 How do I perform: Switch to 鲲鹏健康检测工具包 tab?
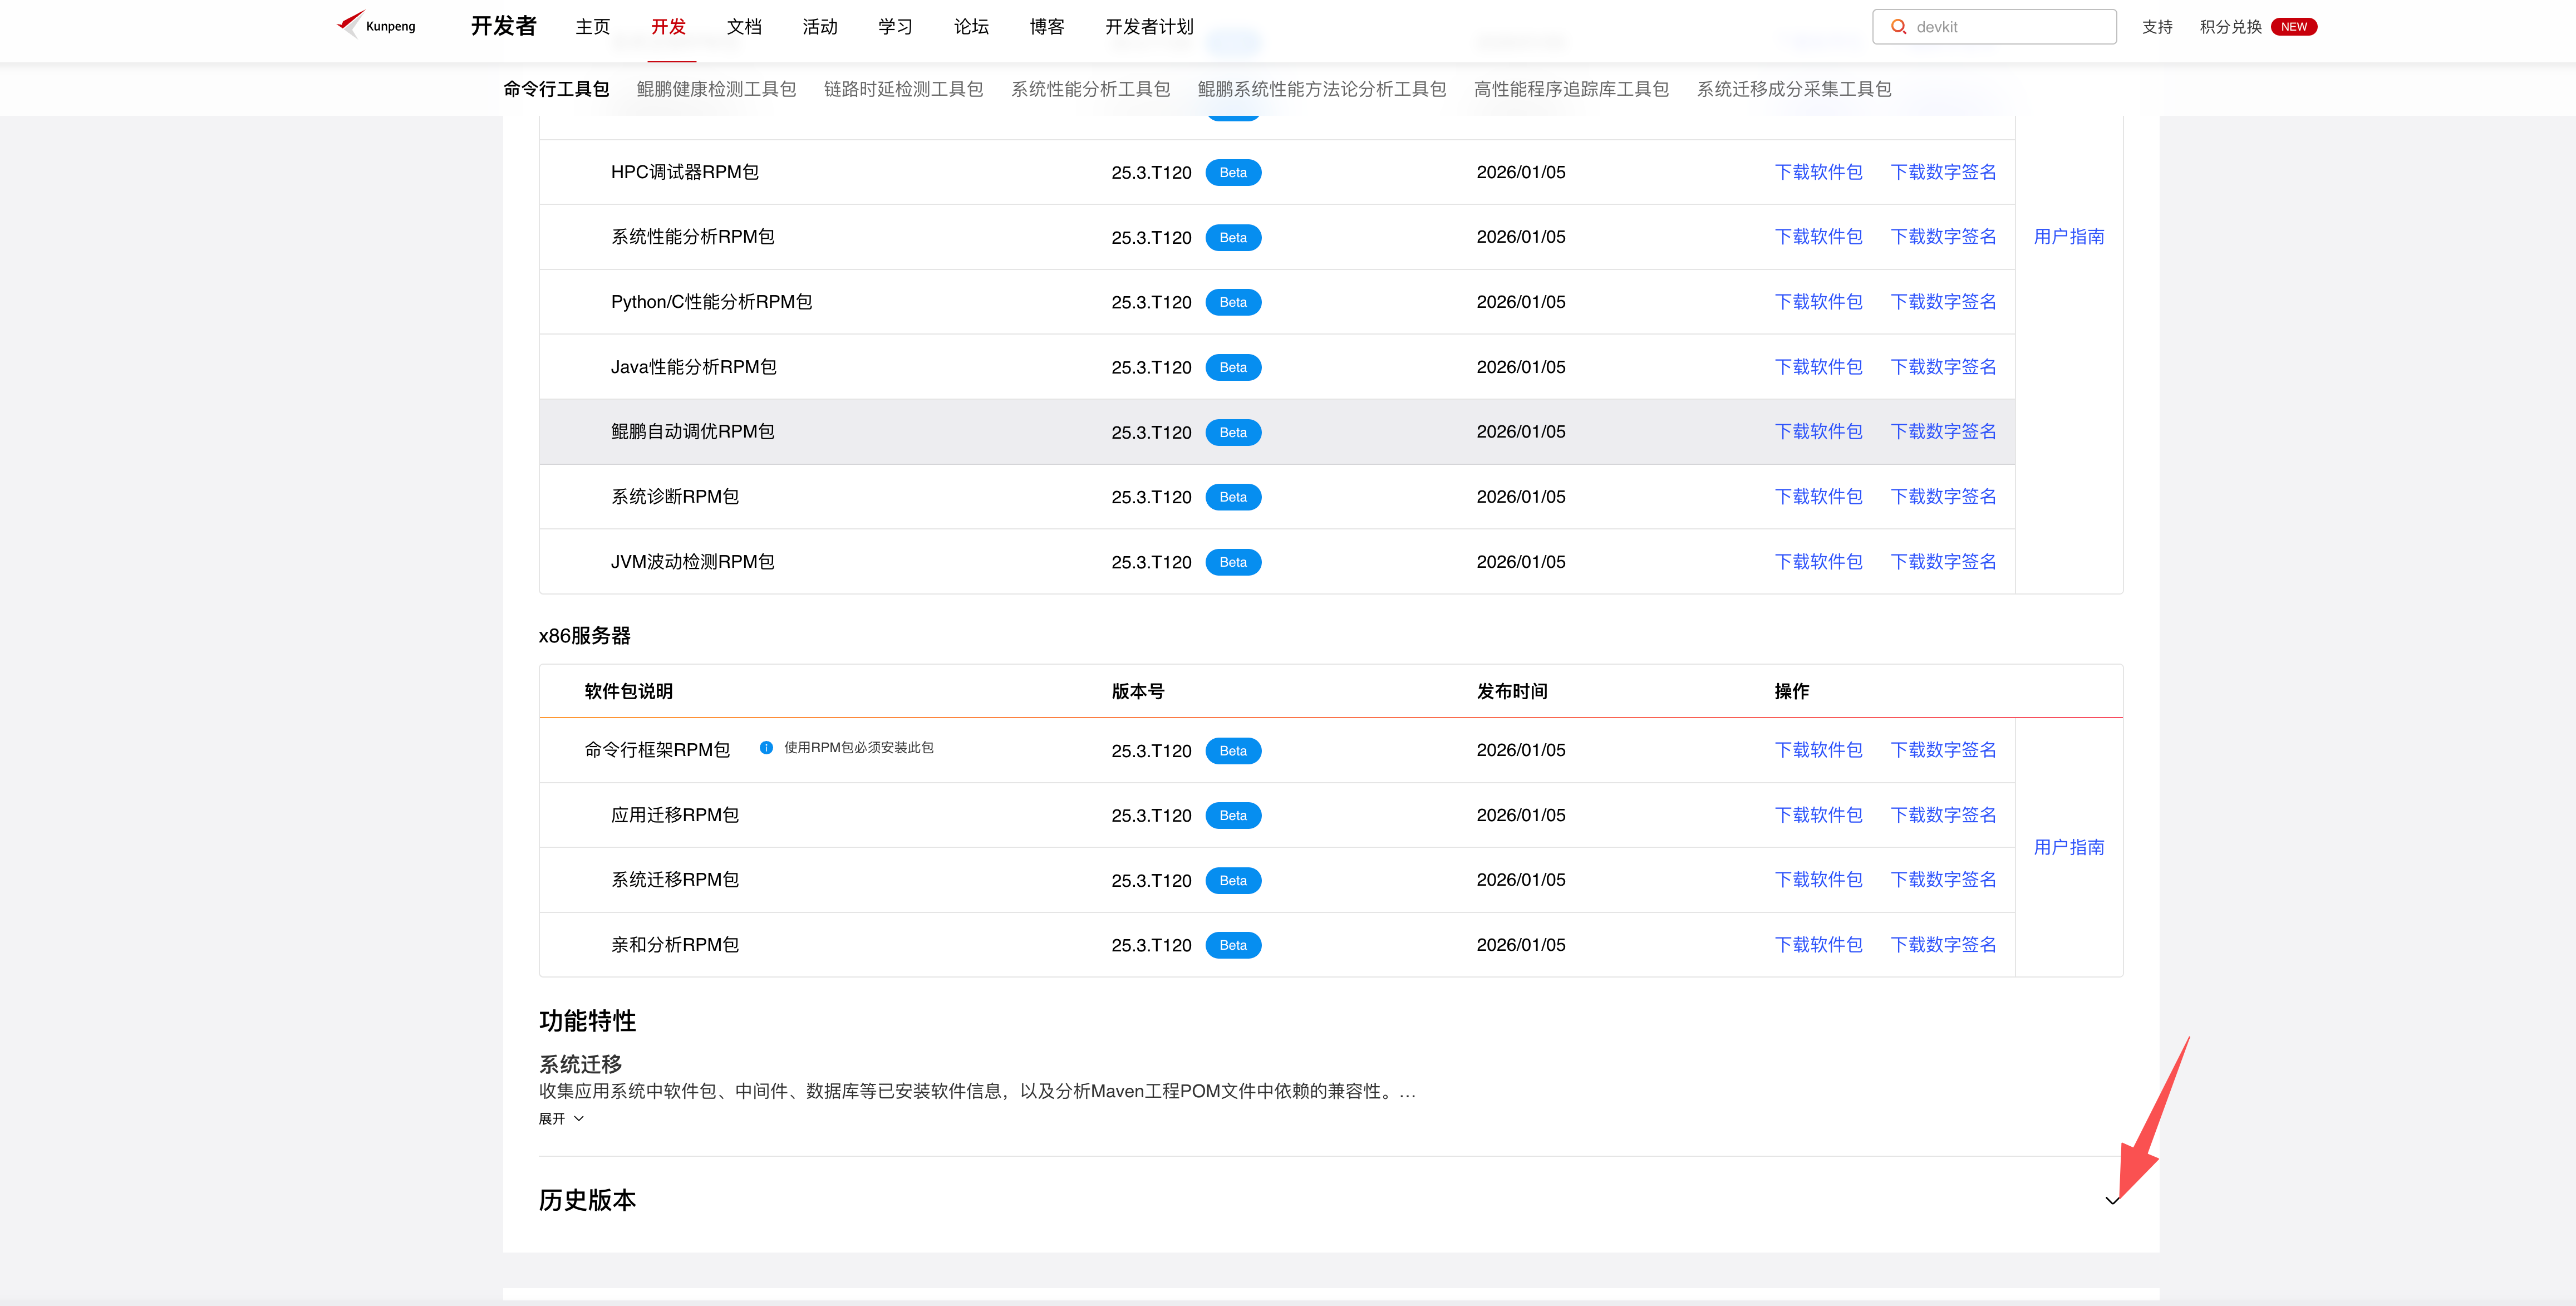716,89
